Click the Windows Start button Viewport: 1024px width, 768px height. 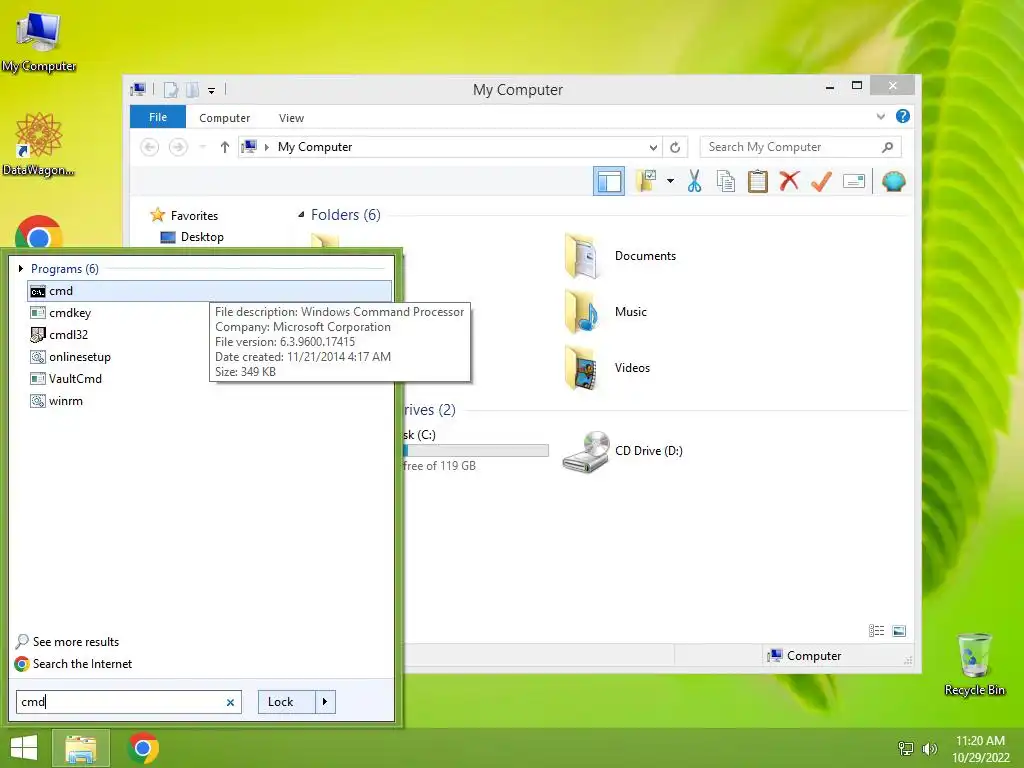tap(24, 748)
